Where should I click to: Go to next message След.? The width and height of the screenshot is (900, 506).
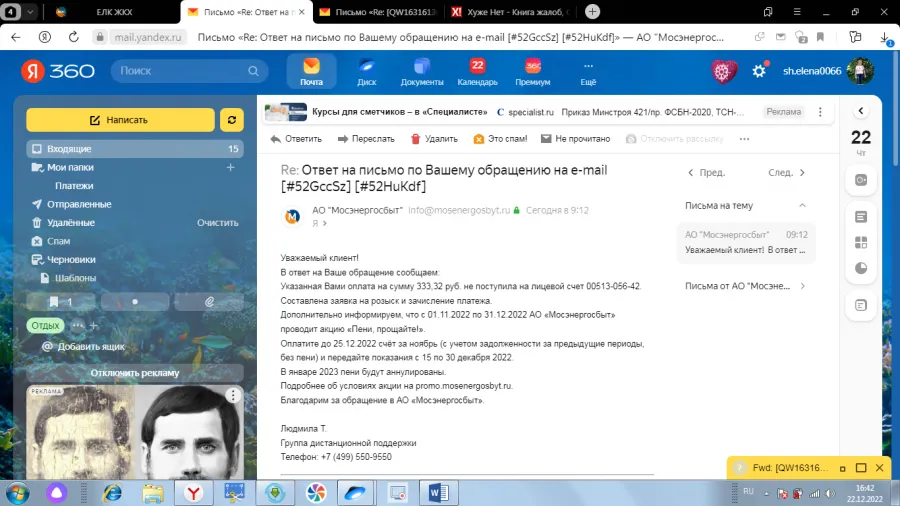(786, 172)
